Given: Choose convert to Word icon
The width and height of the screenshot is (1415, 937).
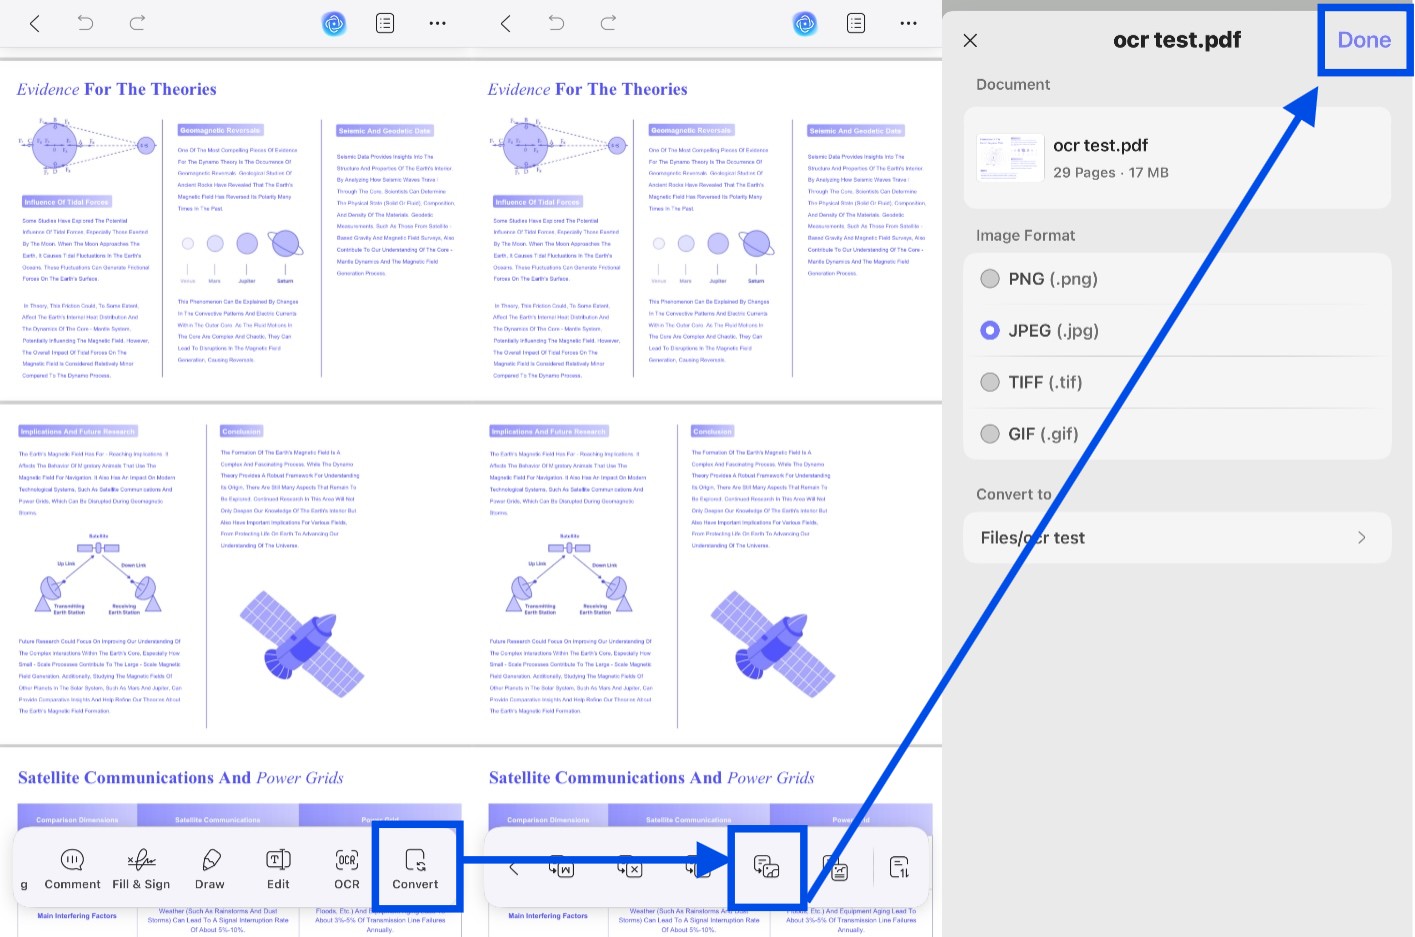Looking at the screenshot, I should click(x=562, y=868).
